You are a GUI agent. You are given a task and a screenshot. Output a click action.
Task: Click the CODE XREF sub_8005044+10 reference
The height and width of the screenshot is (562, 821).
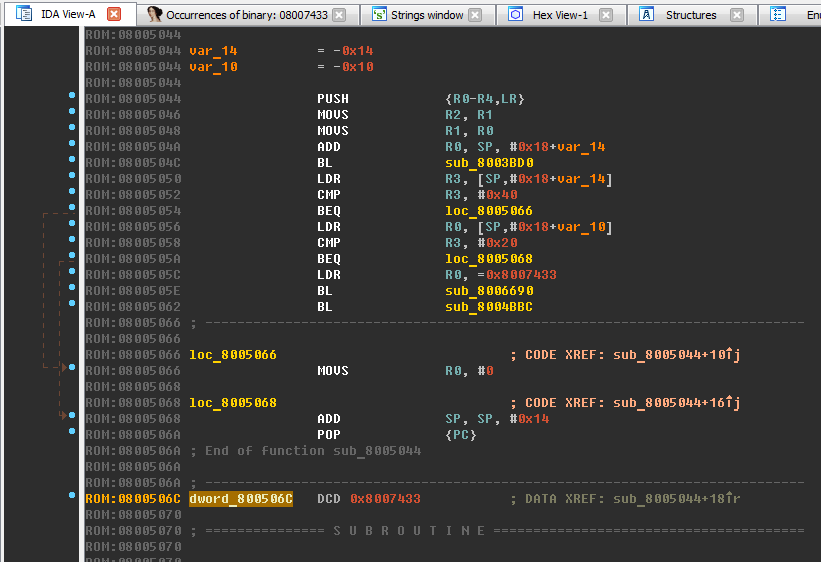tap(676, 355)
